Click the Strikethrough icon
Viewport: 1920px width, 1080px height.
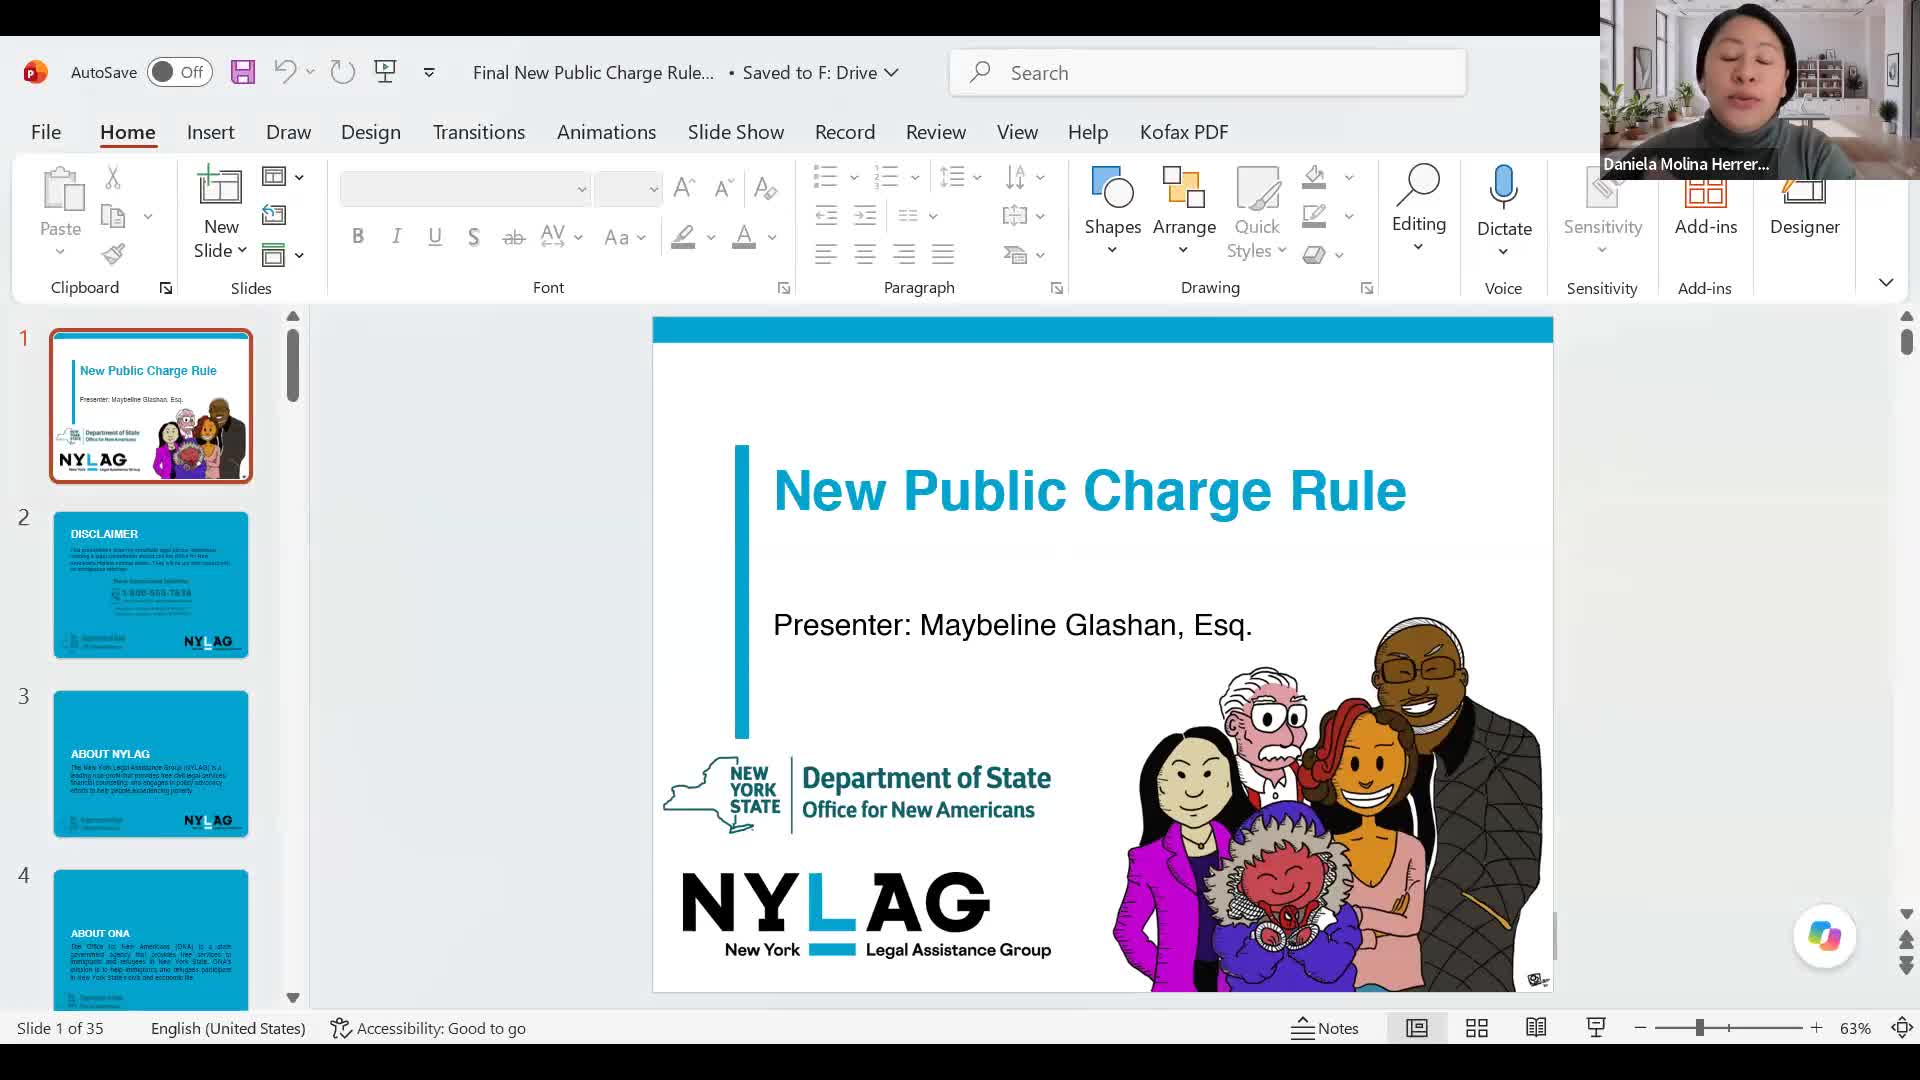click(x=513, y=237)
